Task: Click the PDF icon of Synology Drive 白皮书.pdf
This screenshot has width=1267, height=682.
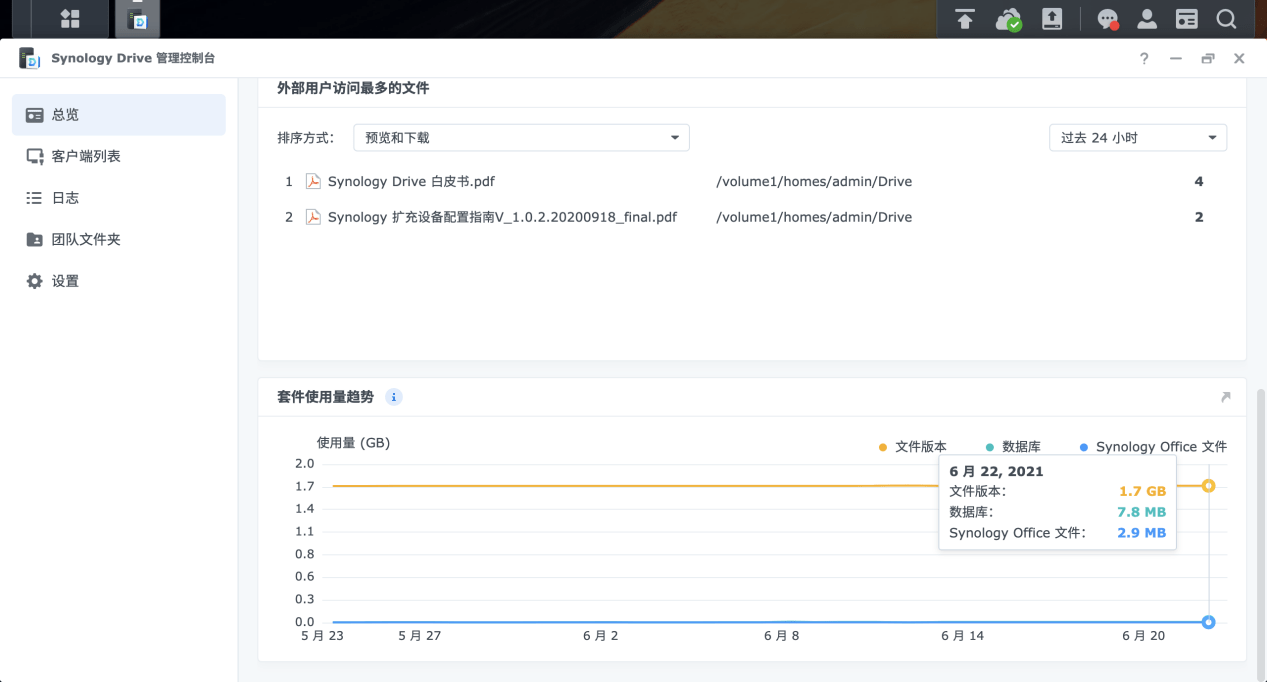Action: pyautogui.click(x=313, y=181)
